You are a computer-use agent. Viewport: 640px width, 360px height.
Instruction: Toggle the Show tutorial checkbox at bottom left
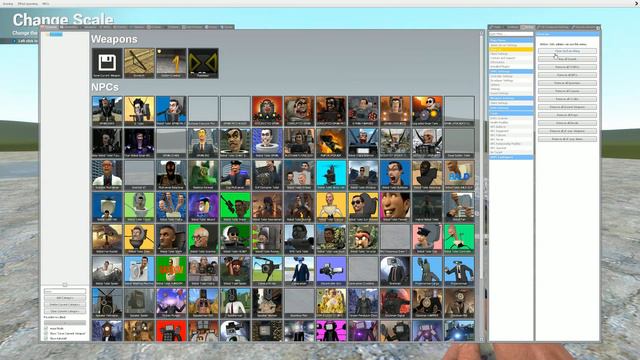(46, 338)
